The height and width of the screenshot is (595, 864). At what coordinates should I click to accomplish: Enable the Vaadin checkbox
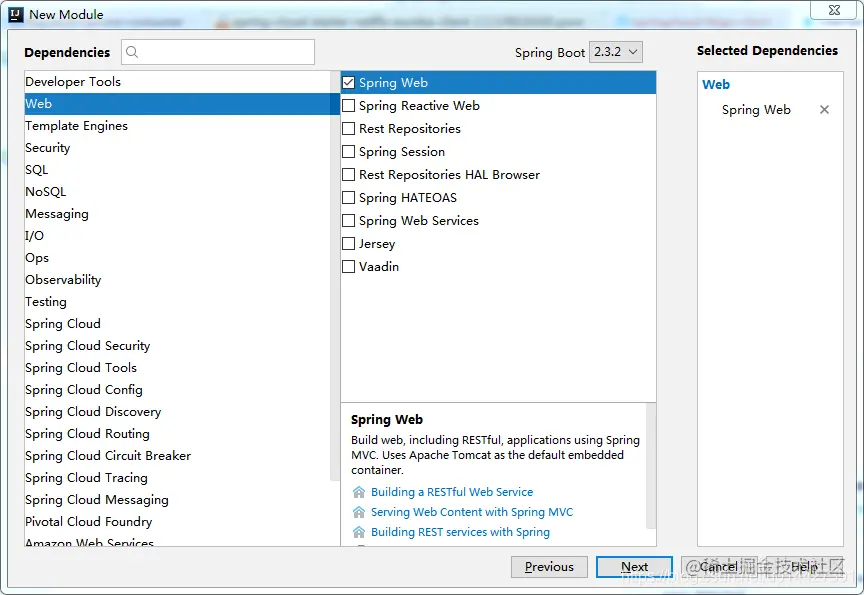[x=348, y=267]
